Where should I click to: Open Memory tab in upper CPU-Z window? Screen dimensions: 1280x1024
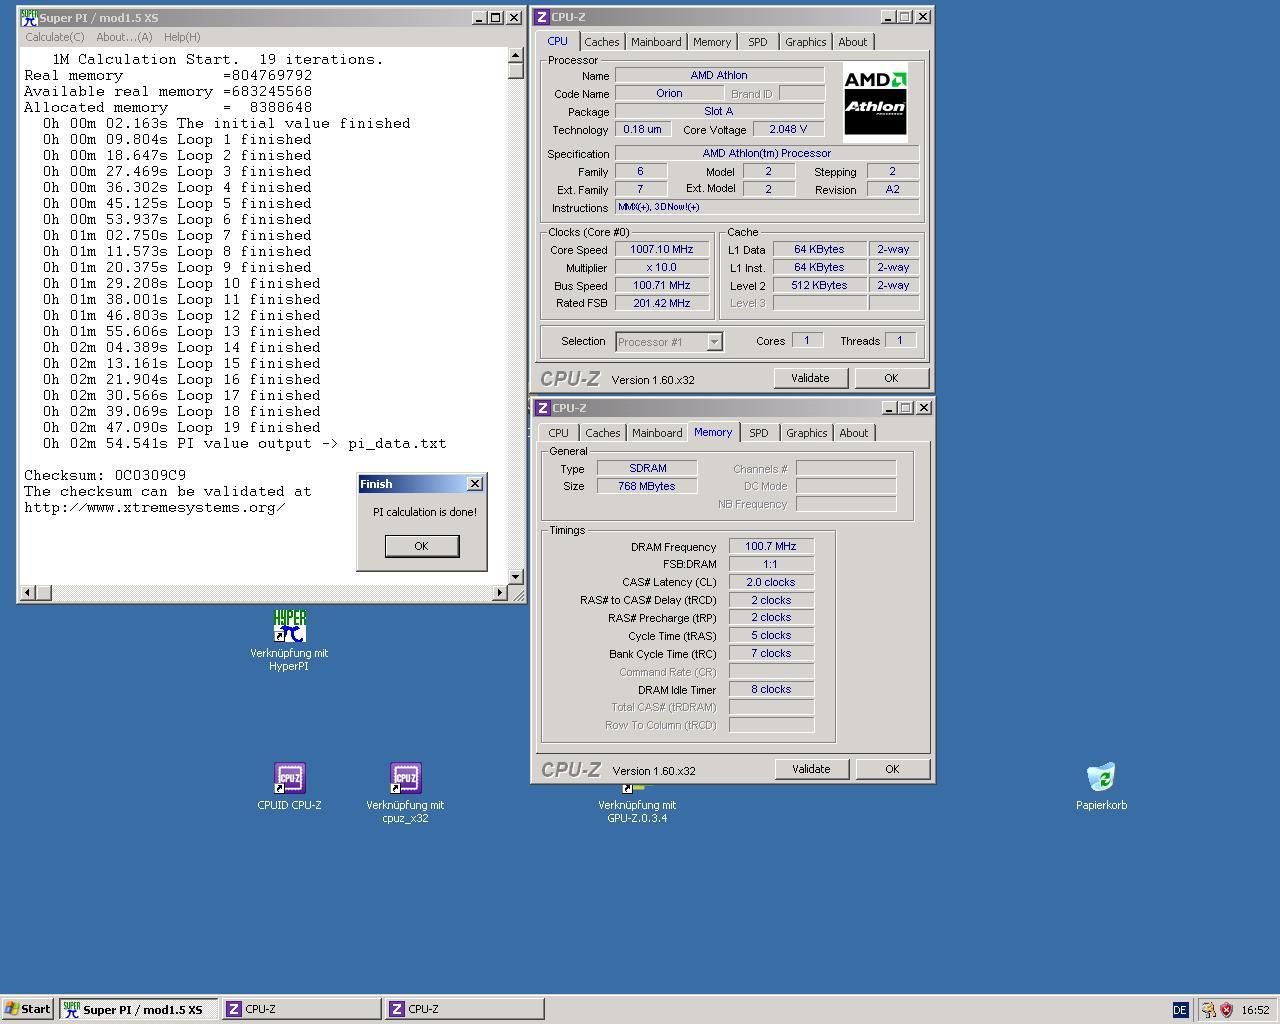pos(712,42)
